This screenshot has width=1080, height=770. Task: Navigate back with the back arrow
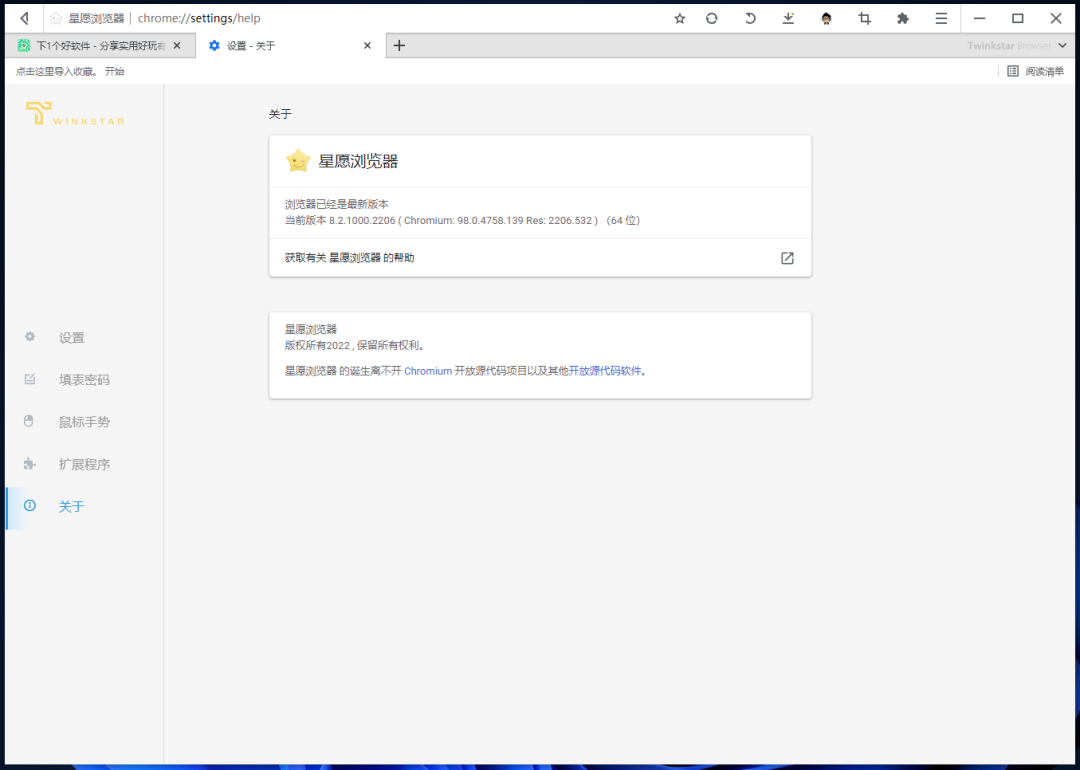23,17
